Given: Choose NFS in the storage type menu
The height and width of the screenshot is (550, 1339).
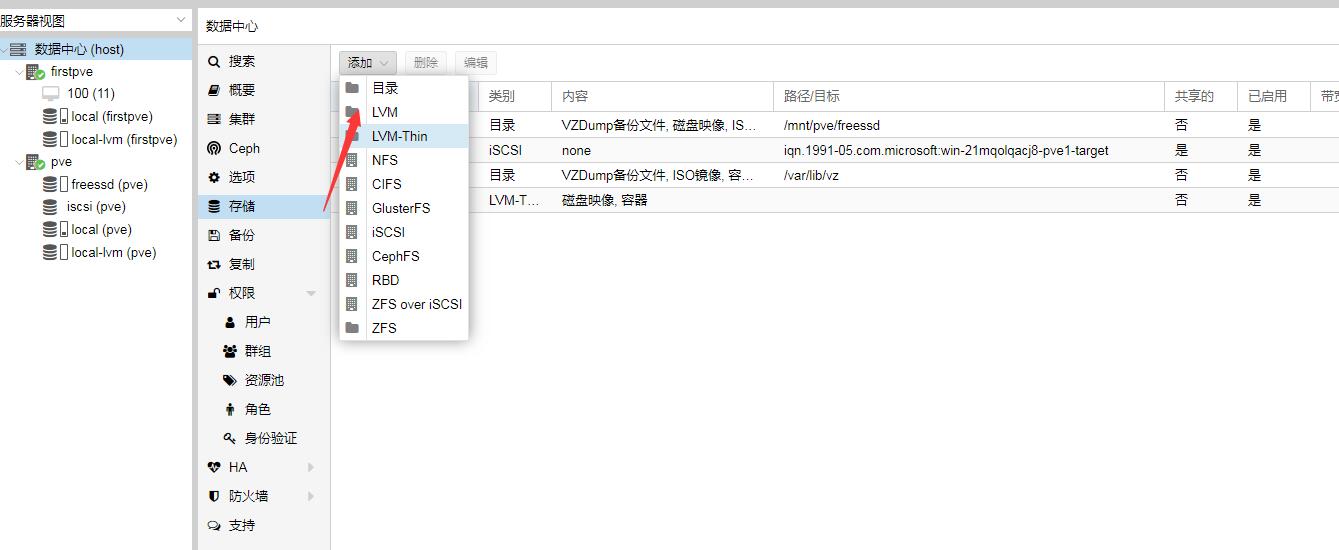Looking at the screenshot, I should (x=384, y=160).
